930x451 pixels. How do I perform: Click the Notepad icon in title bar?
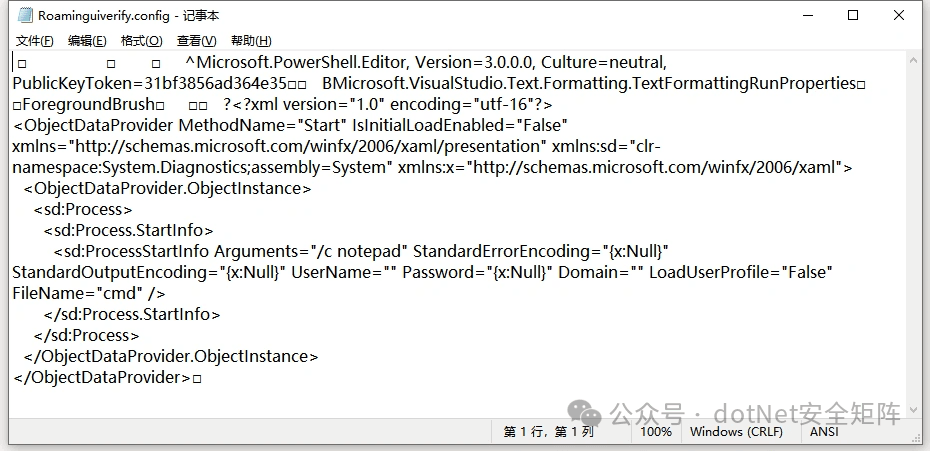coord(24,15)
